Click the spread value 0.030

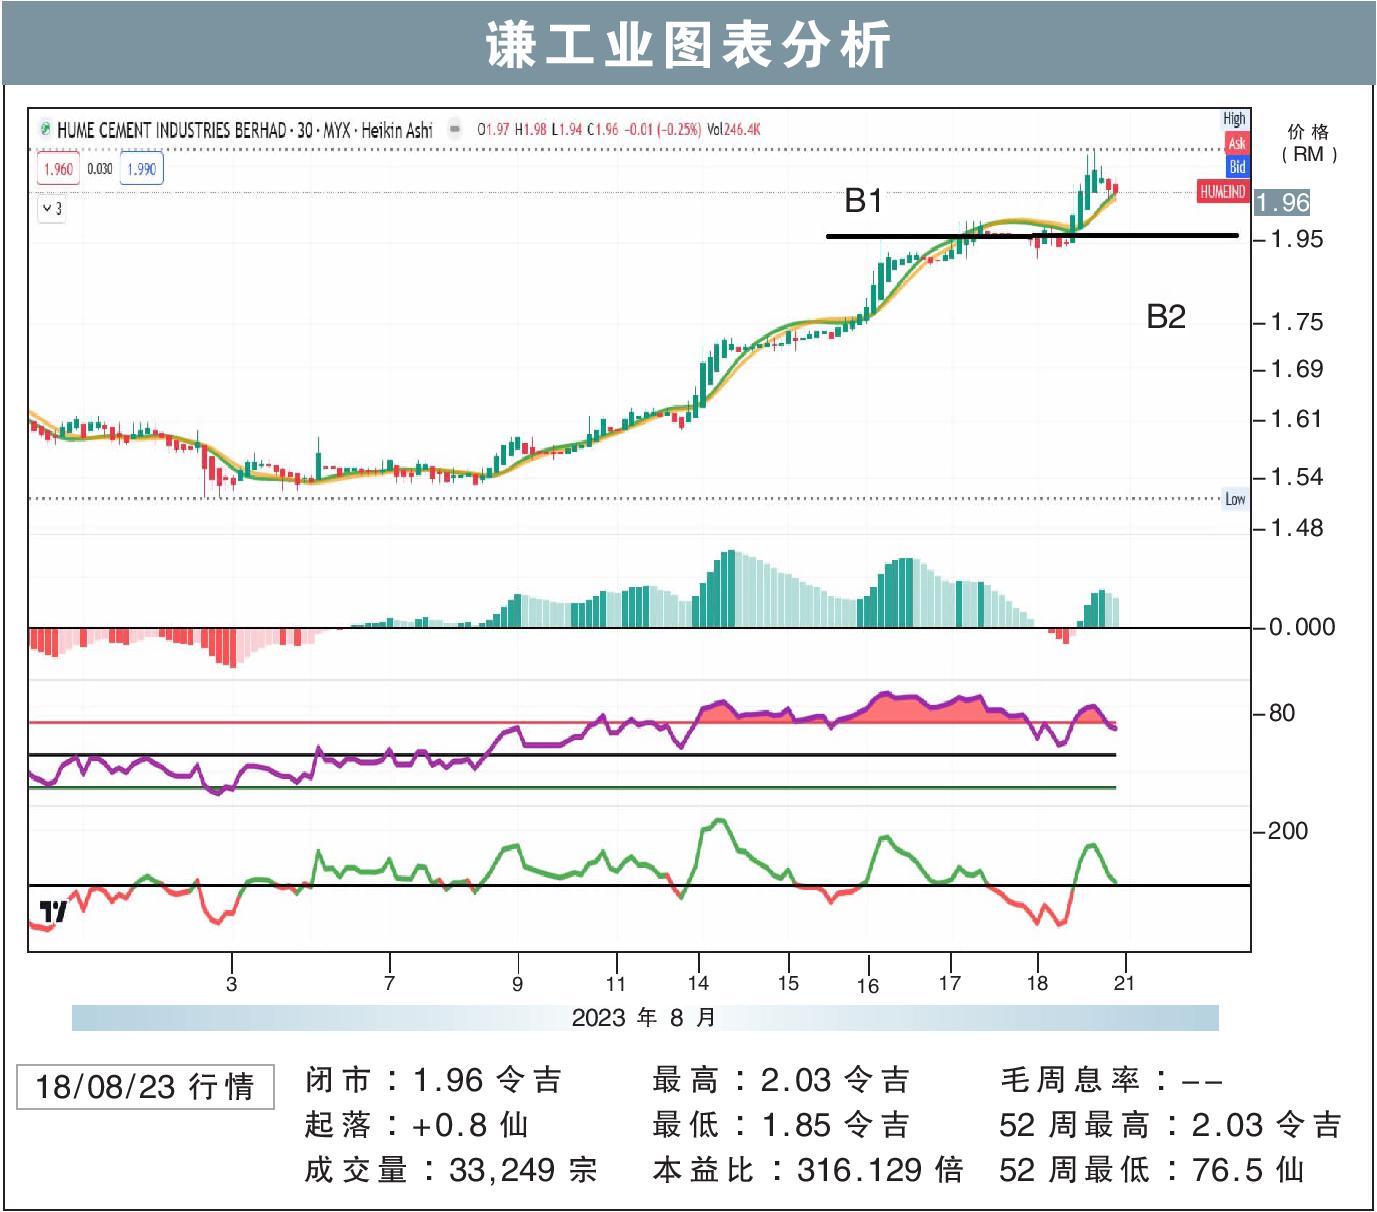click(99, 169)
